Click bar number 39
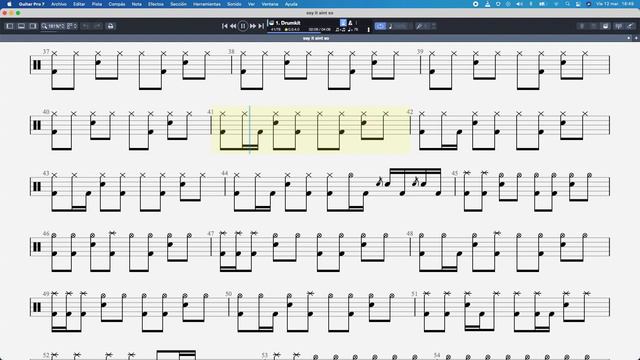The image size is (640, 360). [420, 51]
